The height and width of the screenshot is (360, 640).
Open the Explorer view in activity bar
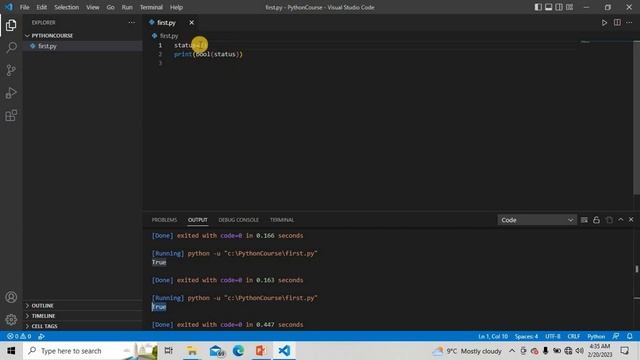11,25
